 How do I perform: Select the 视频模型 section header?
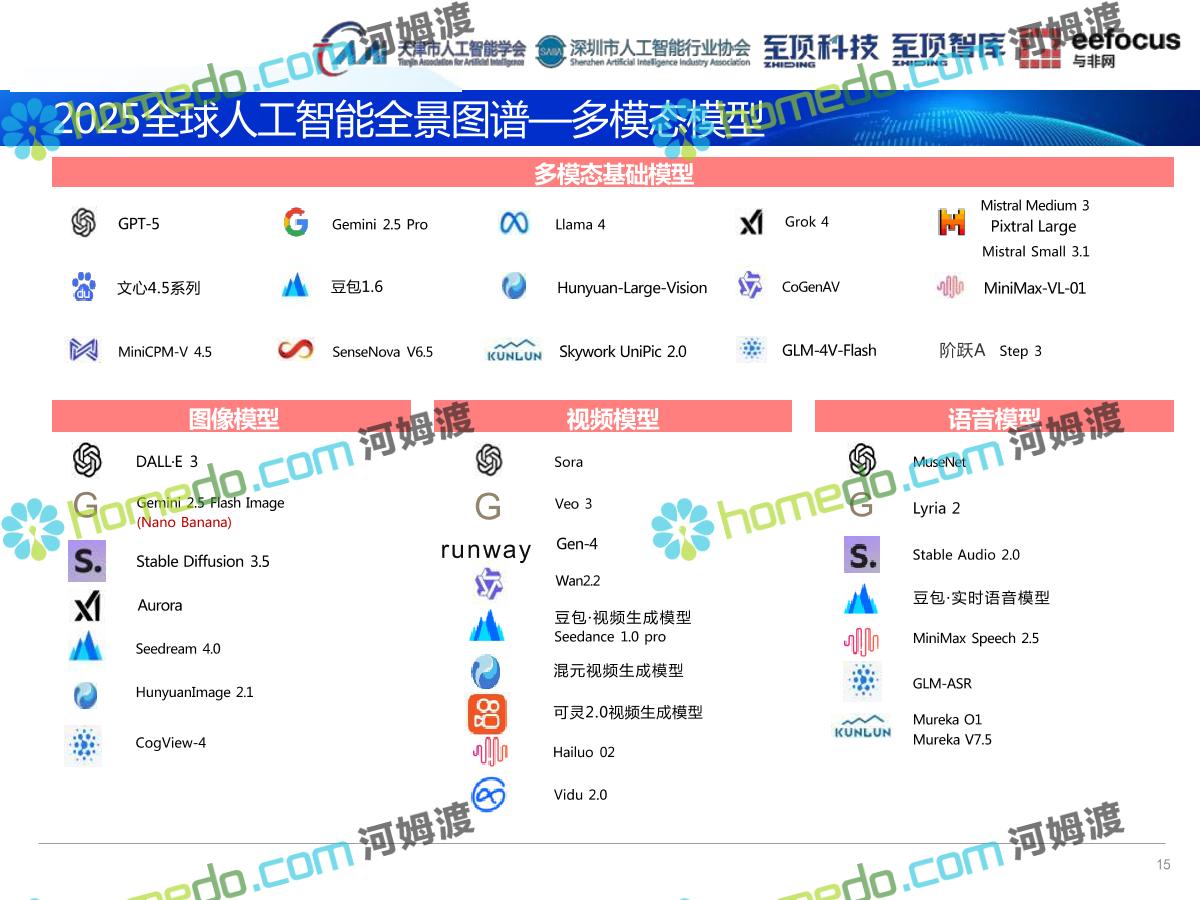612,418
